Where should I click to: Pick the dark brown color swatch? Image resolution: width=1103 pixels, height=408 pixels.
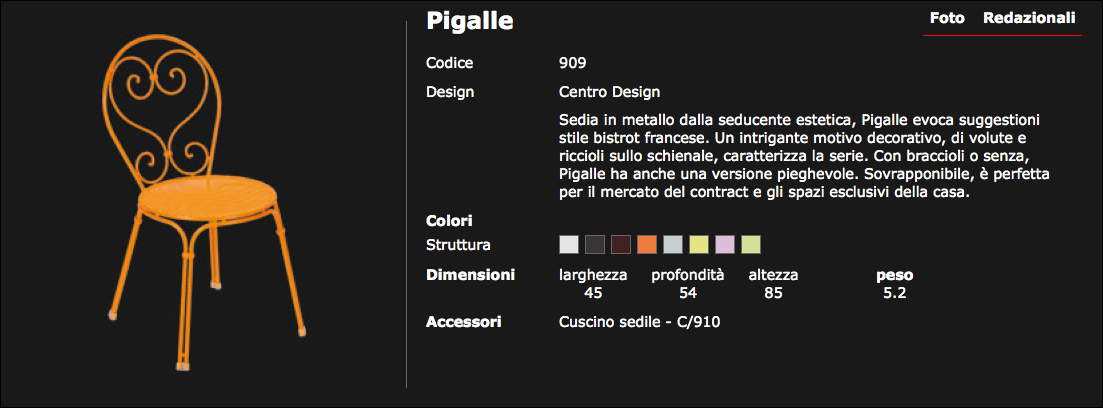click(621, 245)
